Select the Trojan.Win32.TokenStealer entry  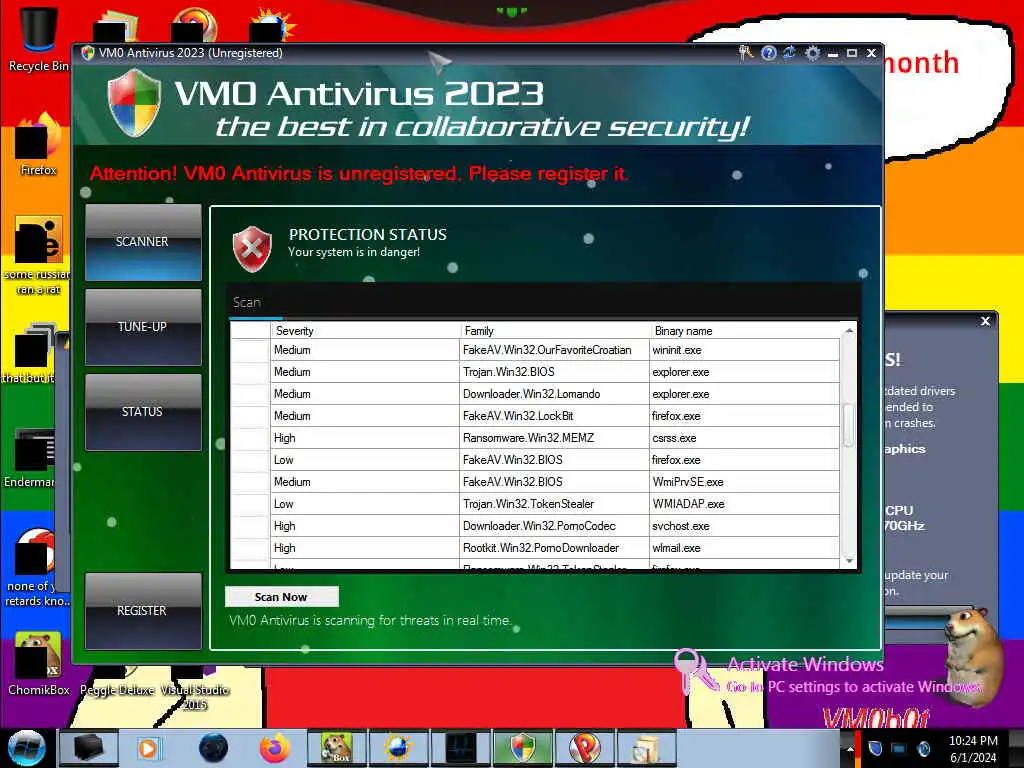tap(536, 504)
